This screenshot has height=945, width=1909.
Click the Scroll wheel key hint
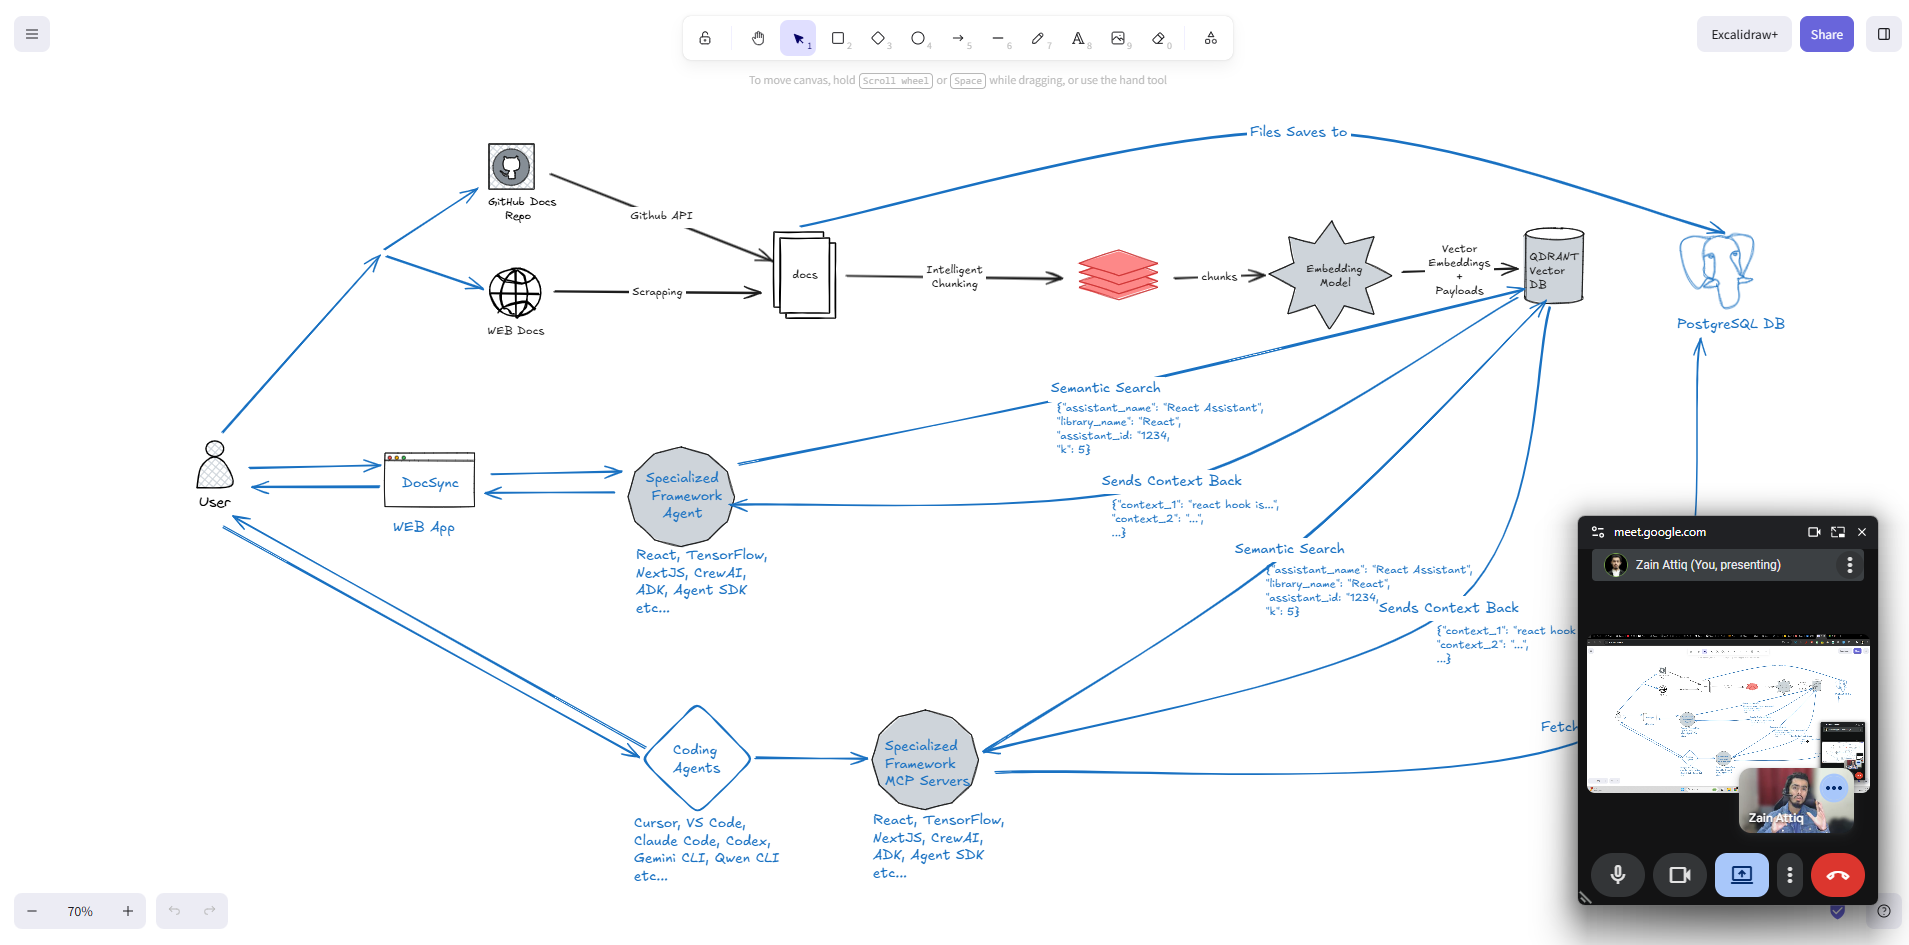click(895, 81)
